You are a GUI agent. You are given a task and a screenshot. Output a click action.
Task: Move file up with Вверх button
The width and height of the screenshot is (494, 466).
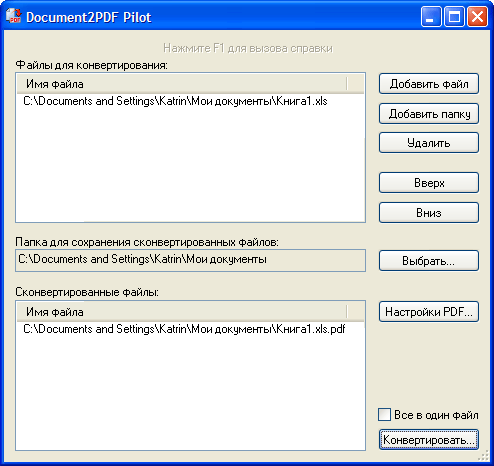click(429, 183)
